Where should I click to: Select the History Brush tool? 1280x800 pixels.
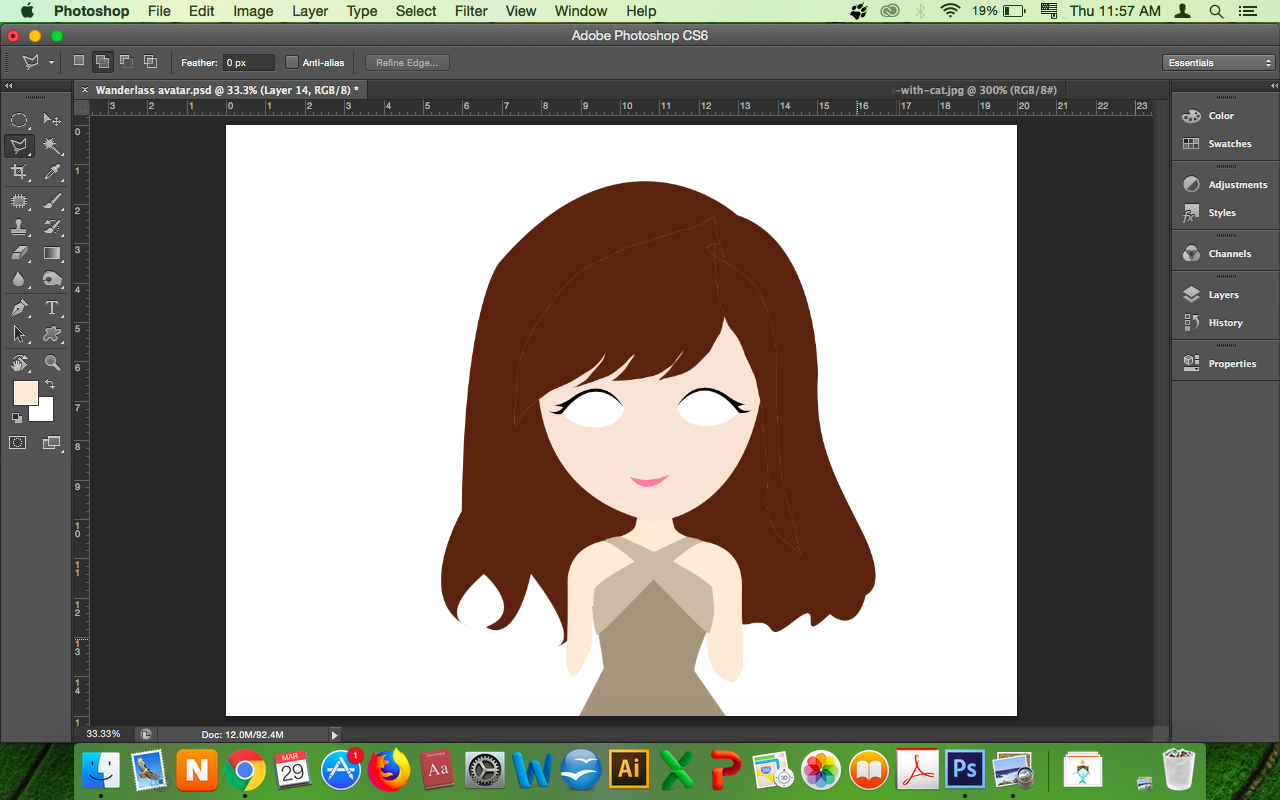click(x=53, y=227)
